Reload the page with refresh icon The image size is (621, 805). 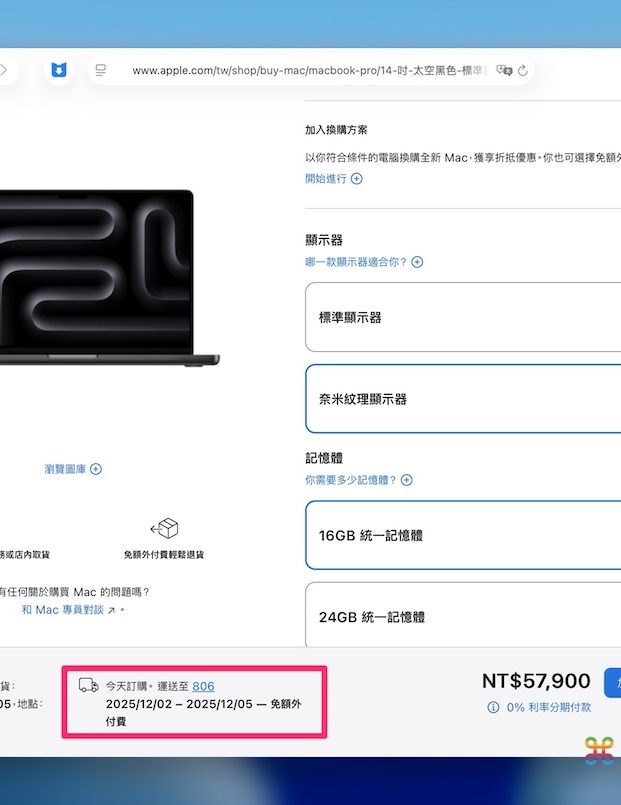[523, 71]
